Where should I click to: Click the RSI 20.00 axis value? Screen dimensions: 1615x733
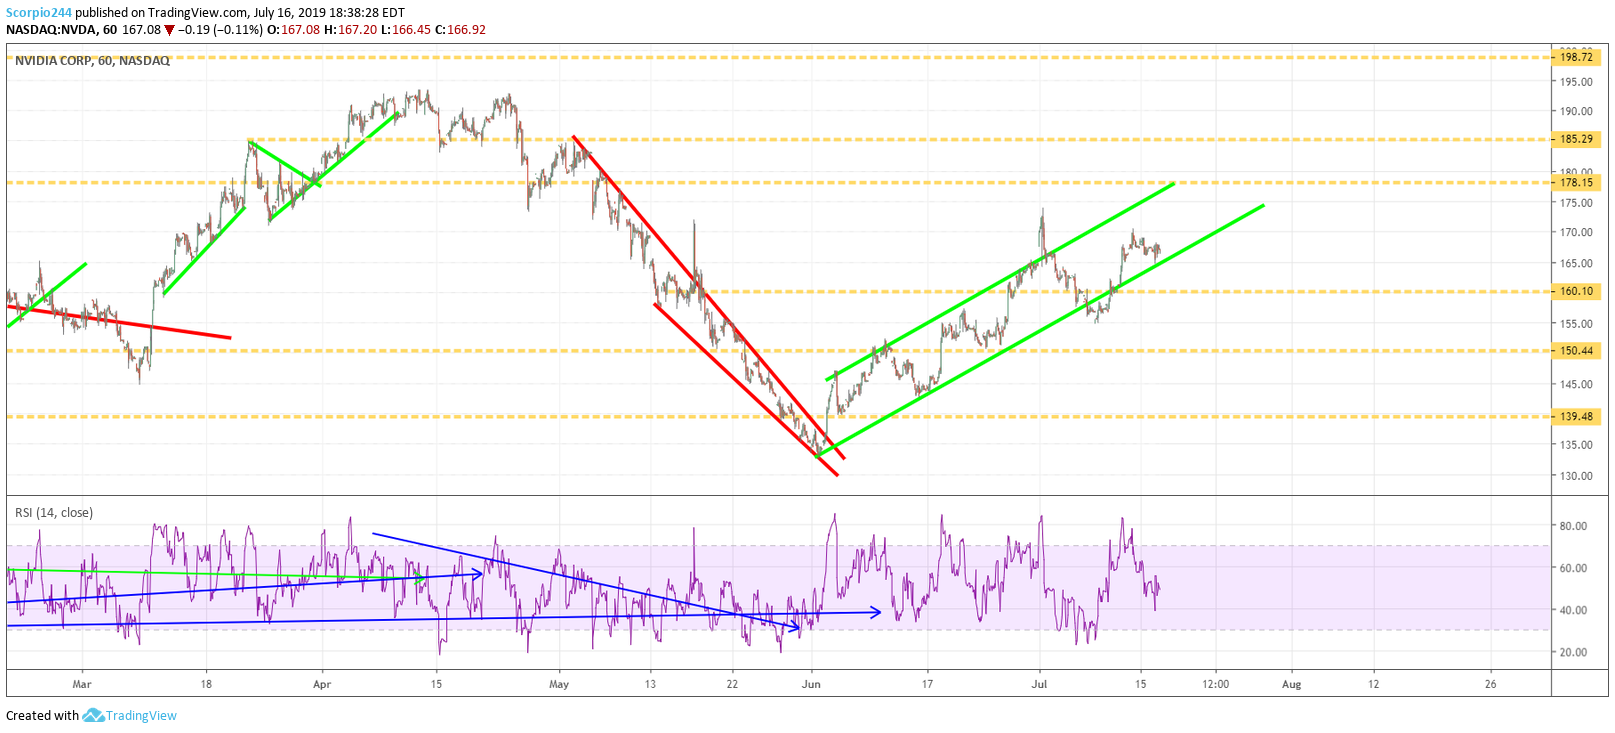coord(1573,652)
